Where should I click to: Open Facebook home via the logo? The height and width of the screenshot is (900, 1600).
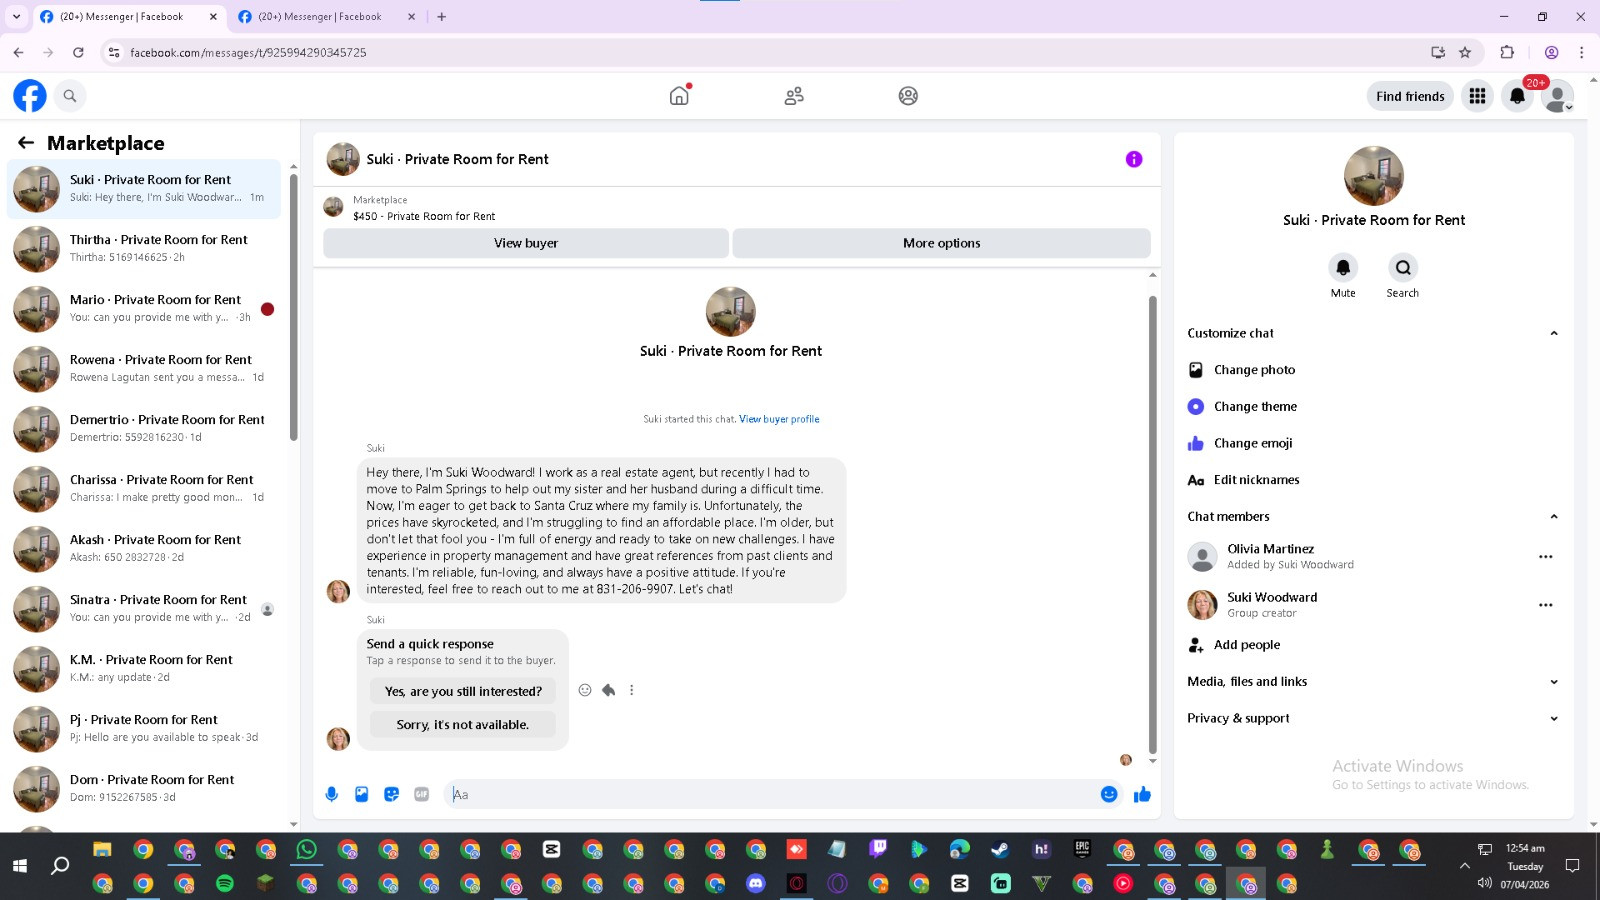pos(30,96)
